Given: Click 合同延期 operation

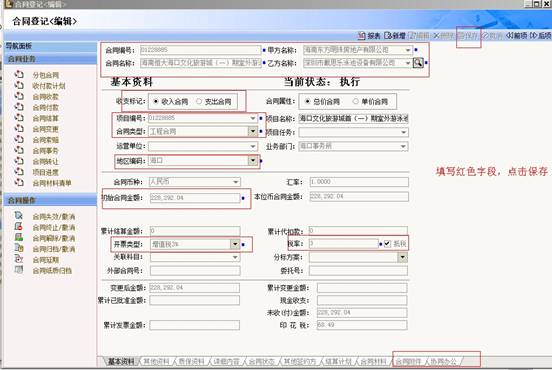Looking at the screenshot, I should point(45,260).
